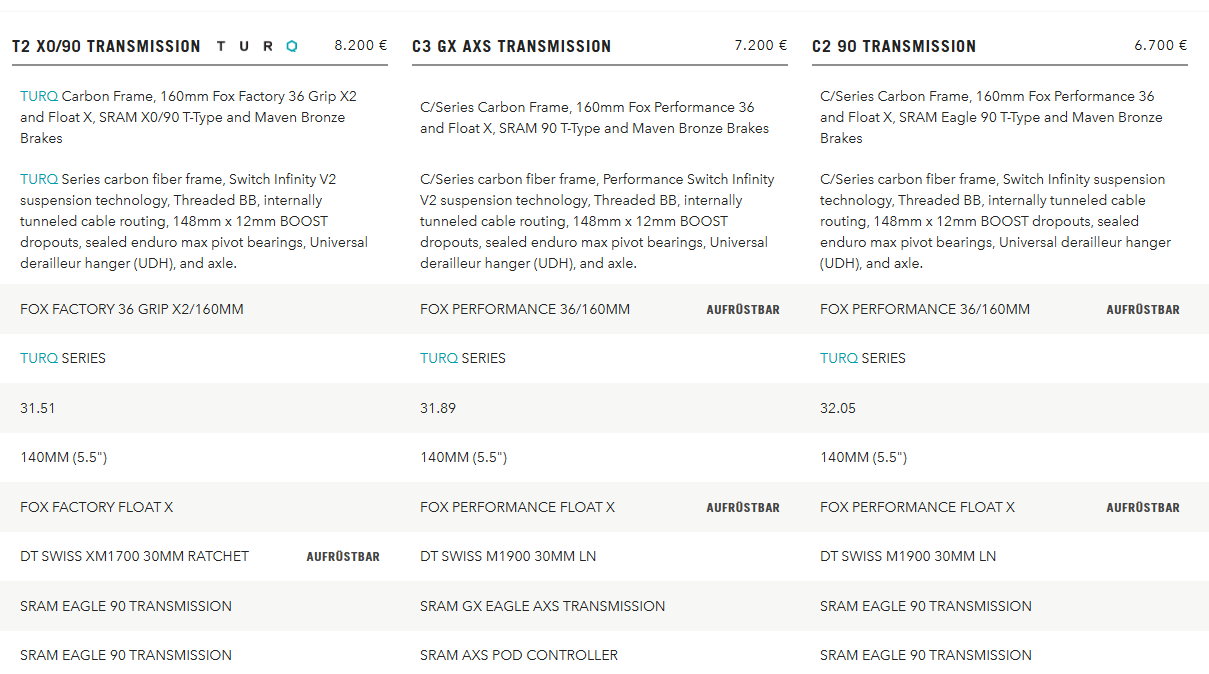The image size is (1209, 674).
Task: Open TURQ link before 'Carbon Frame' in T2 summary
Action: pyautogui.click(x=39, y=97)
